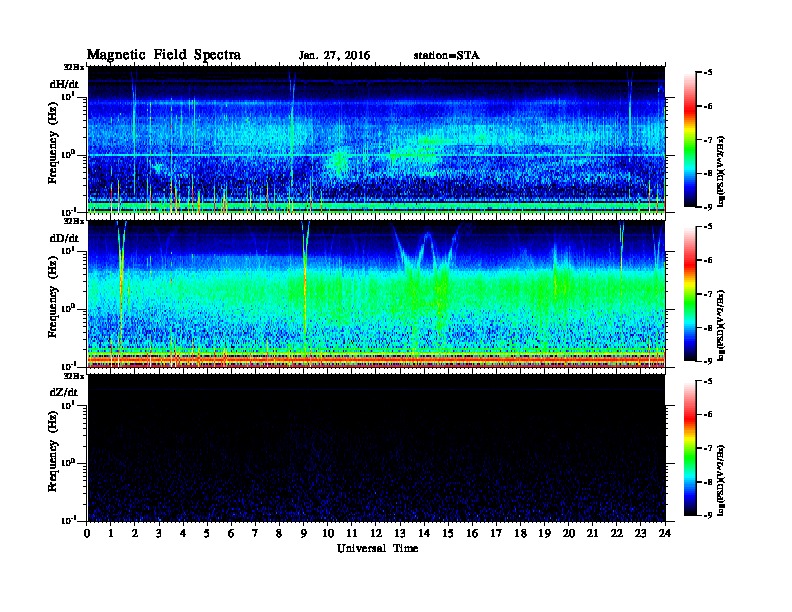Click hour tick label "7" on time axis
The image size is (792, 612).
pos(255,534)
